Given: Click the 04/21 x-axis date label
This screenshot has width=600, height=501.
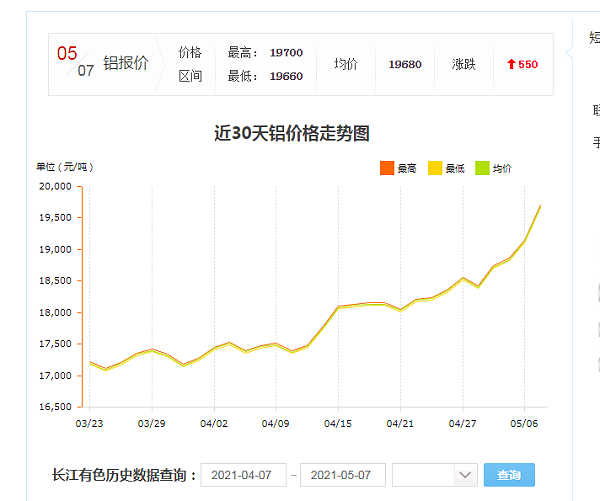Looking at the screenshot, I should point(400,423).
